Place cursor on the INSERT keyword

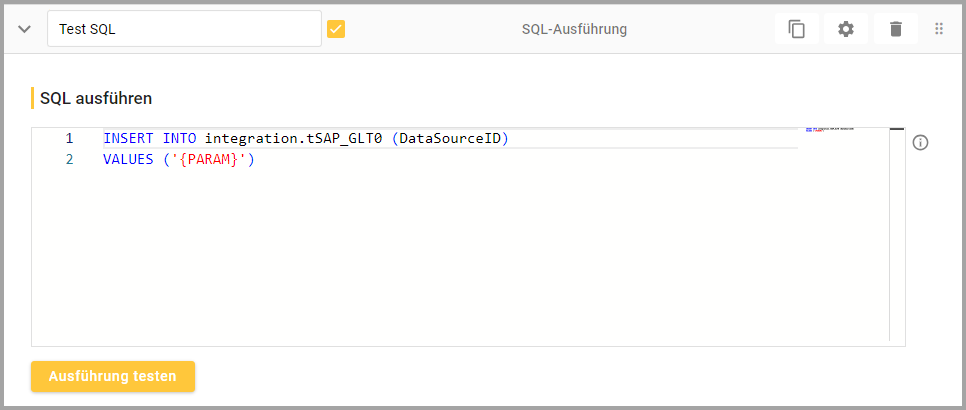pyautogui.click(x=128, y=138)
